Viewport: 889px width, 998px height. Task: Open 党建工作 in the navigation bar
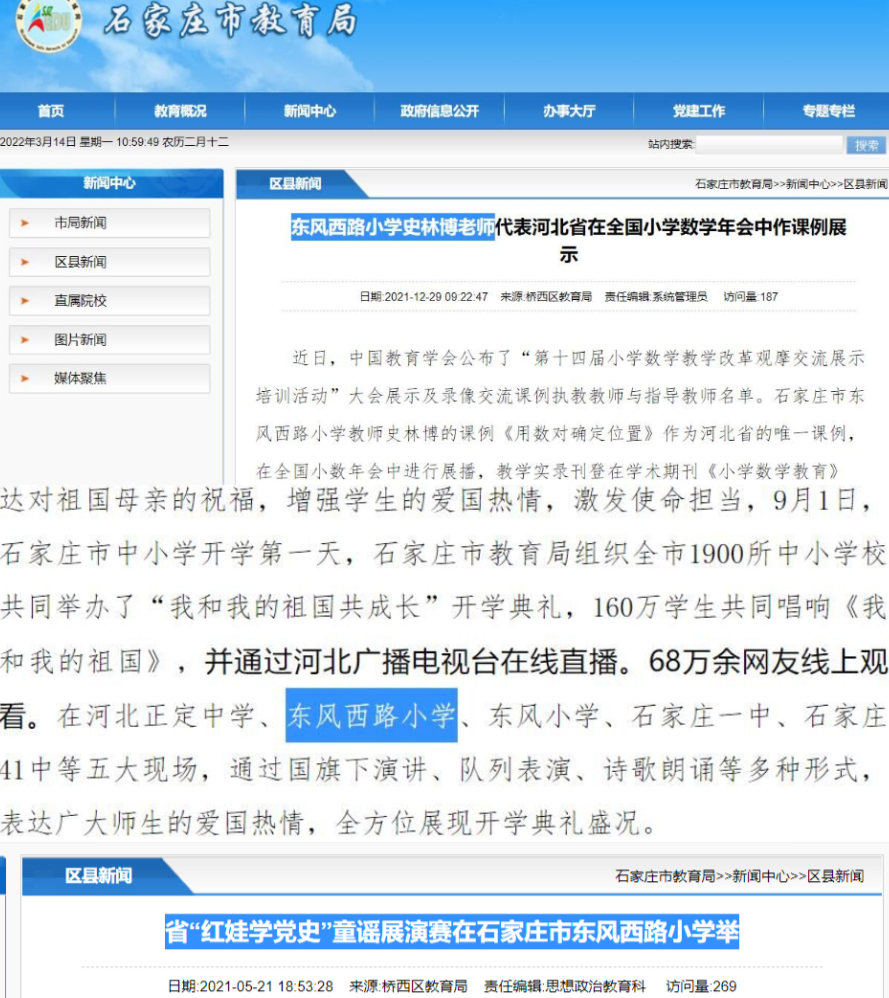(699, 111)
